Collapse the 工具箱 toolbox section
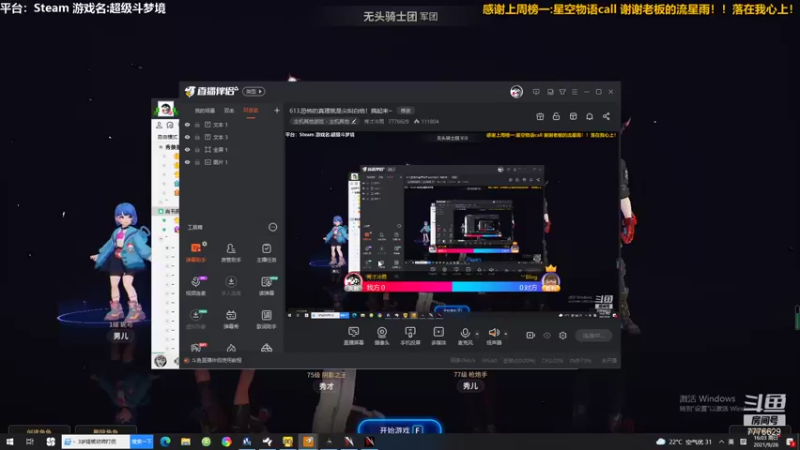 click(273, 227)
